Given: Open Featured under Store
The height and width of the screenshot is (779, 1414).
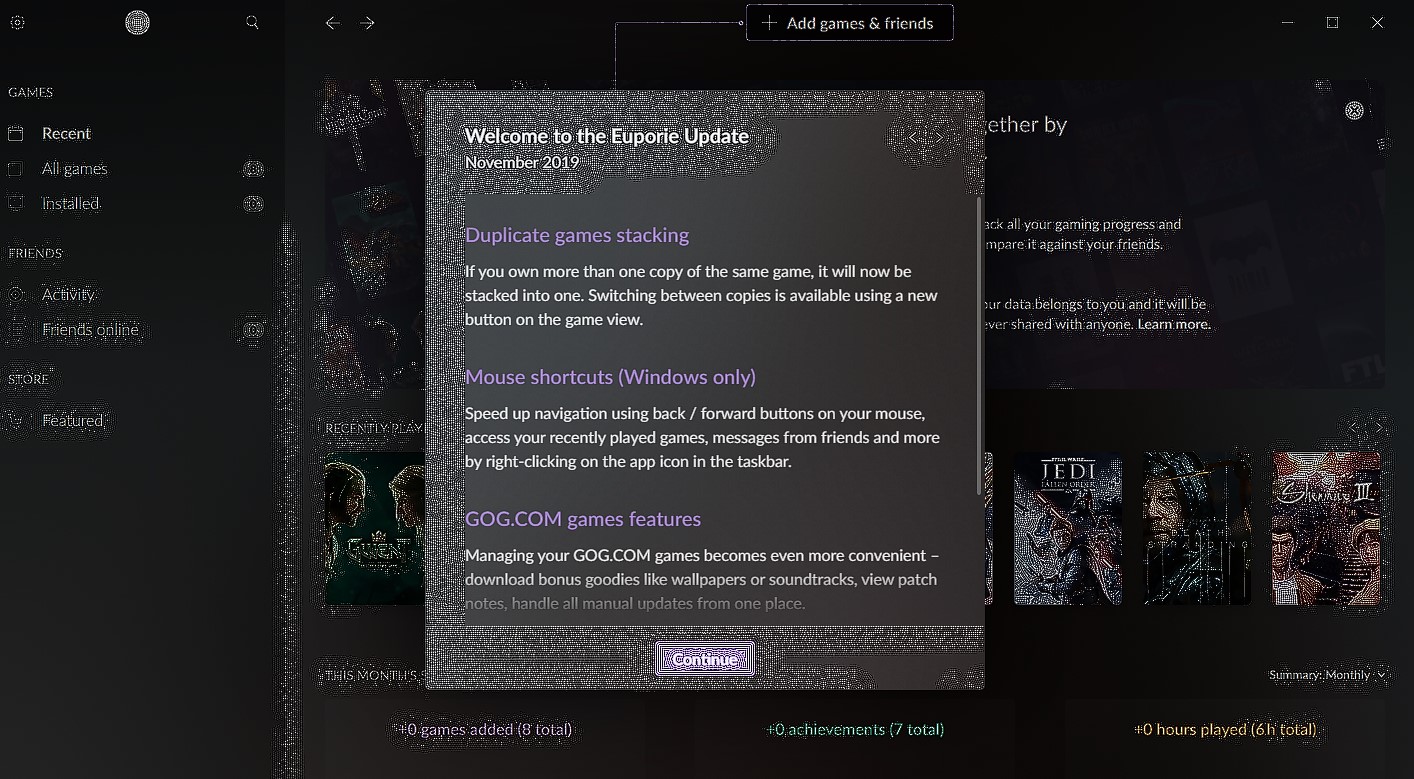Looking at the screenshot, I should coord(72,421).
